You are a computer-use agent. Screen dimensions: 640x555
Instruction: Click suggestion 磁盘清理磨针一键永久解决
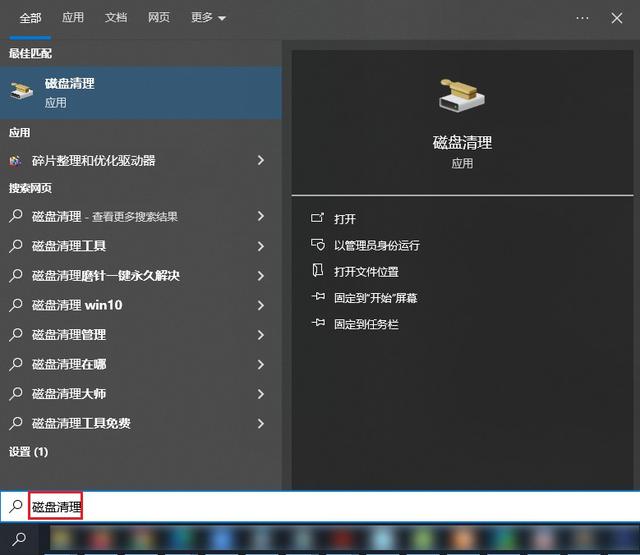tap(106, 276)
